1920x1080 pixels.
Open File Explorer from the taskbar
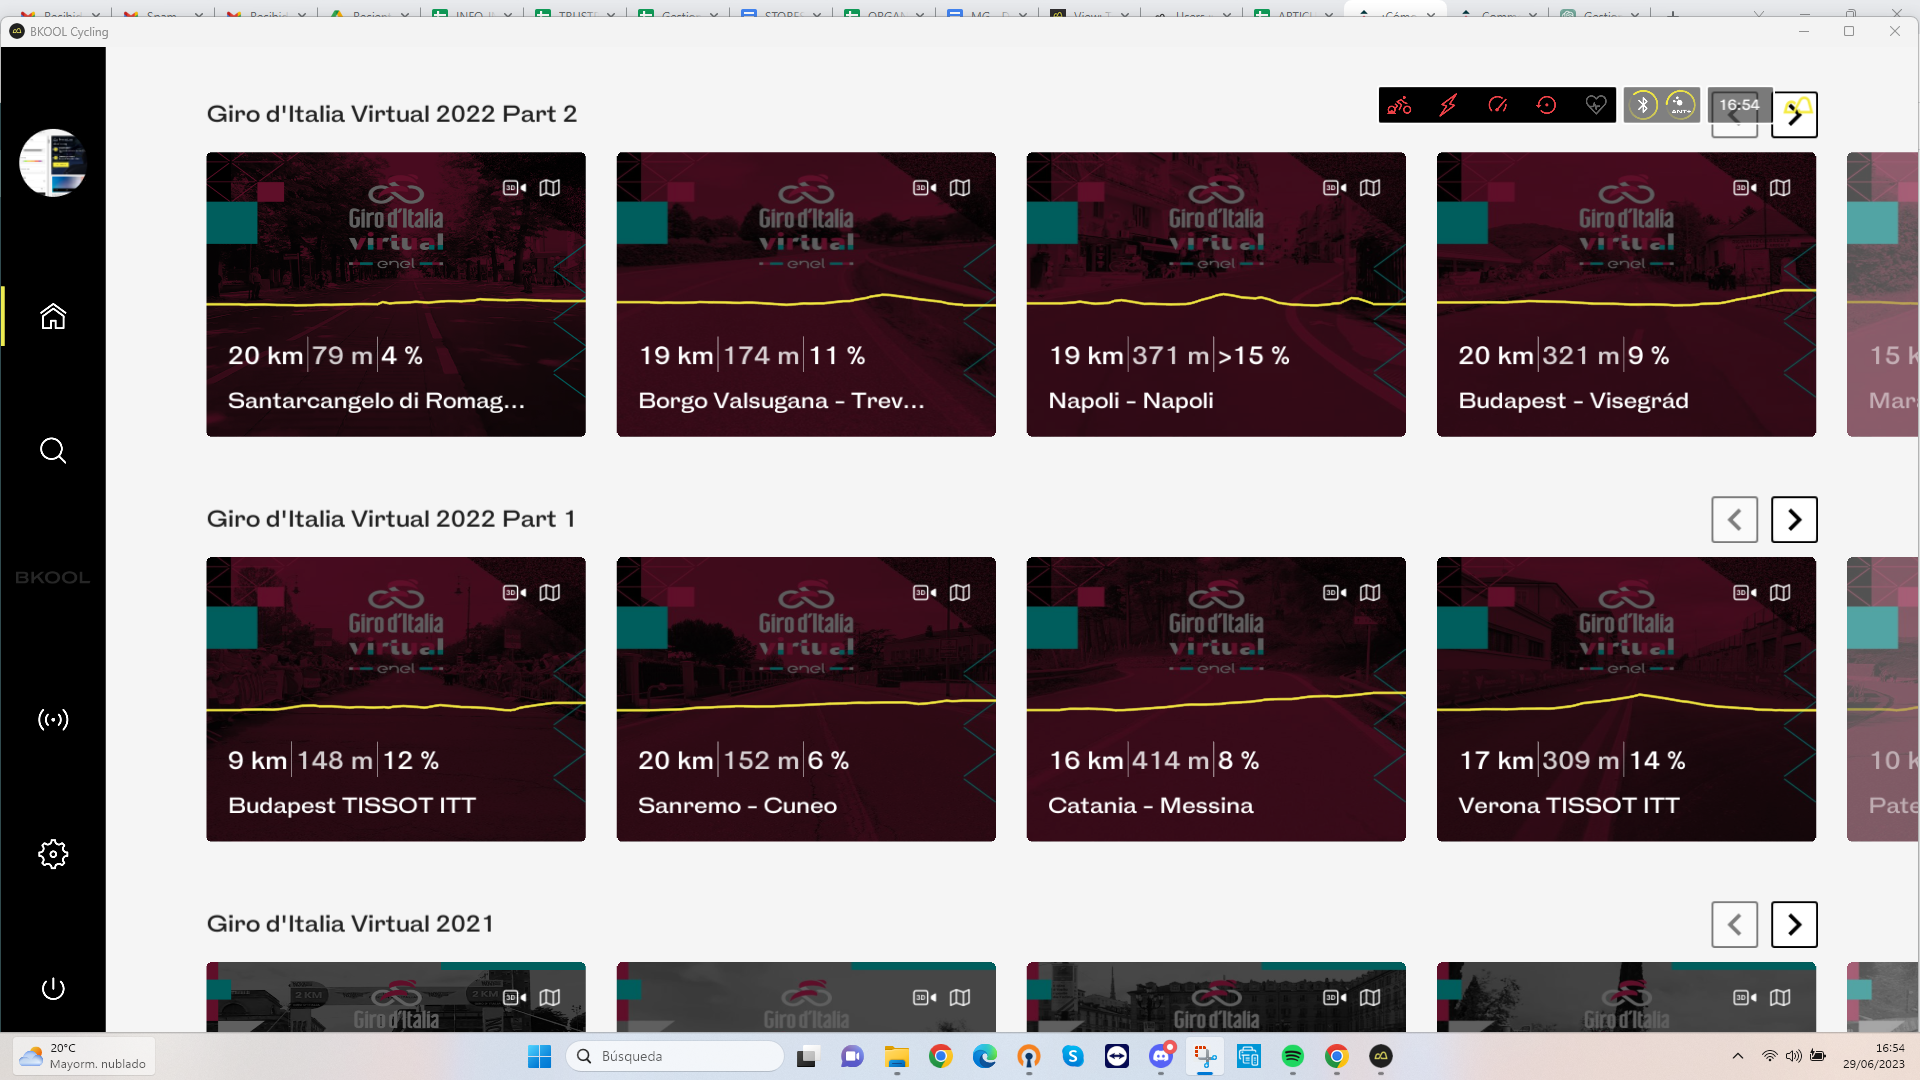point(897,1056)
